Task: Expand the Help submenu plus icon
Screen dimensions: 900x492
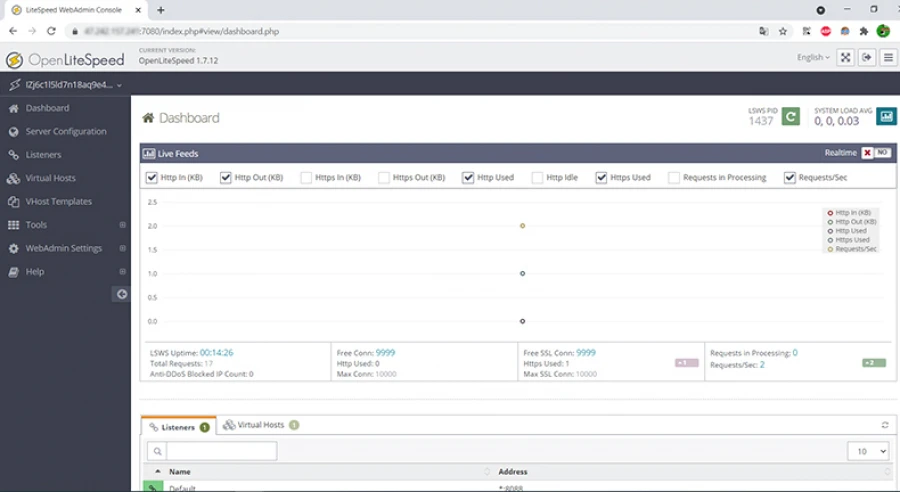Action: pos(122,272)
